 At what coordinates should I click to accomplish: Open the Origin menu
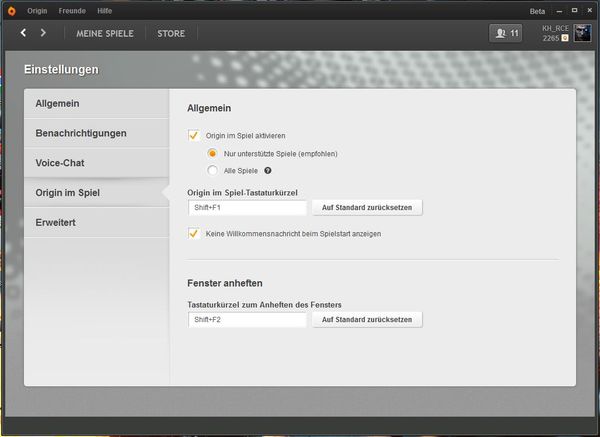pyautogui.click(x=37, y=11)
